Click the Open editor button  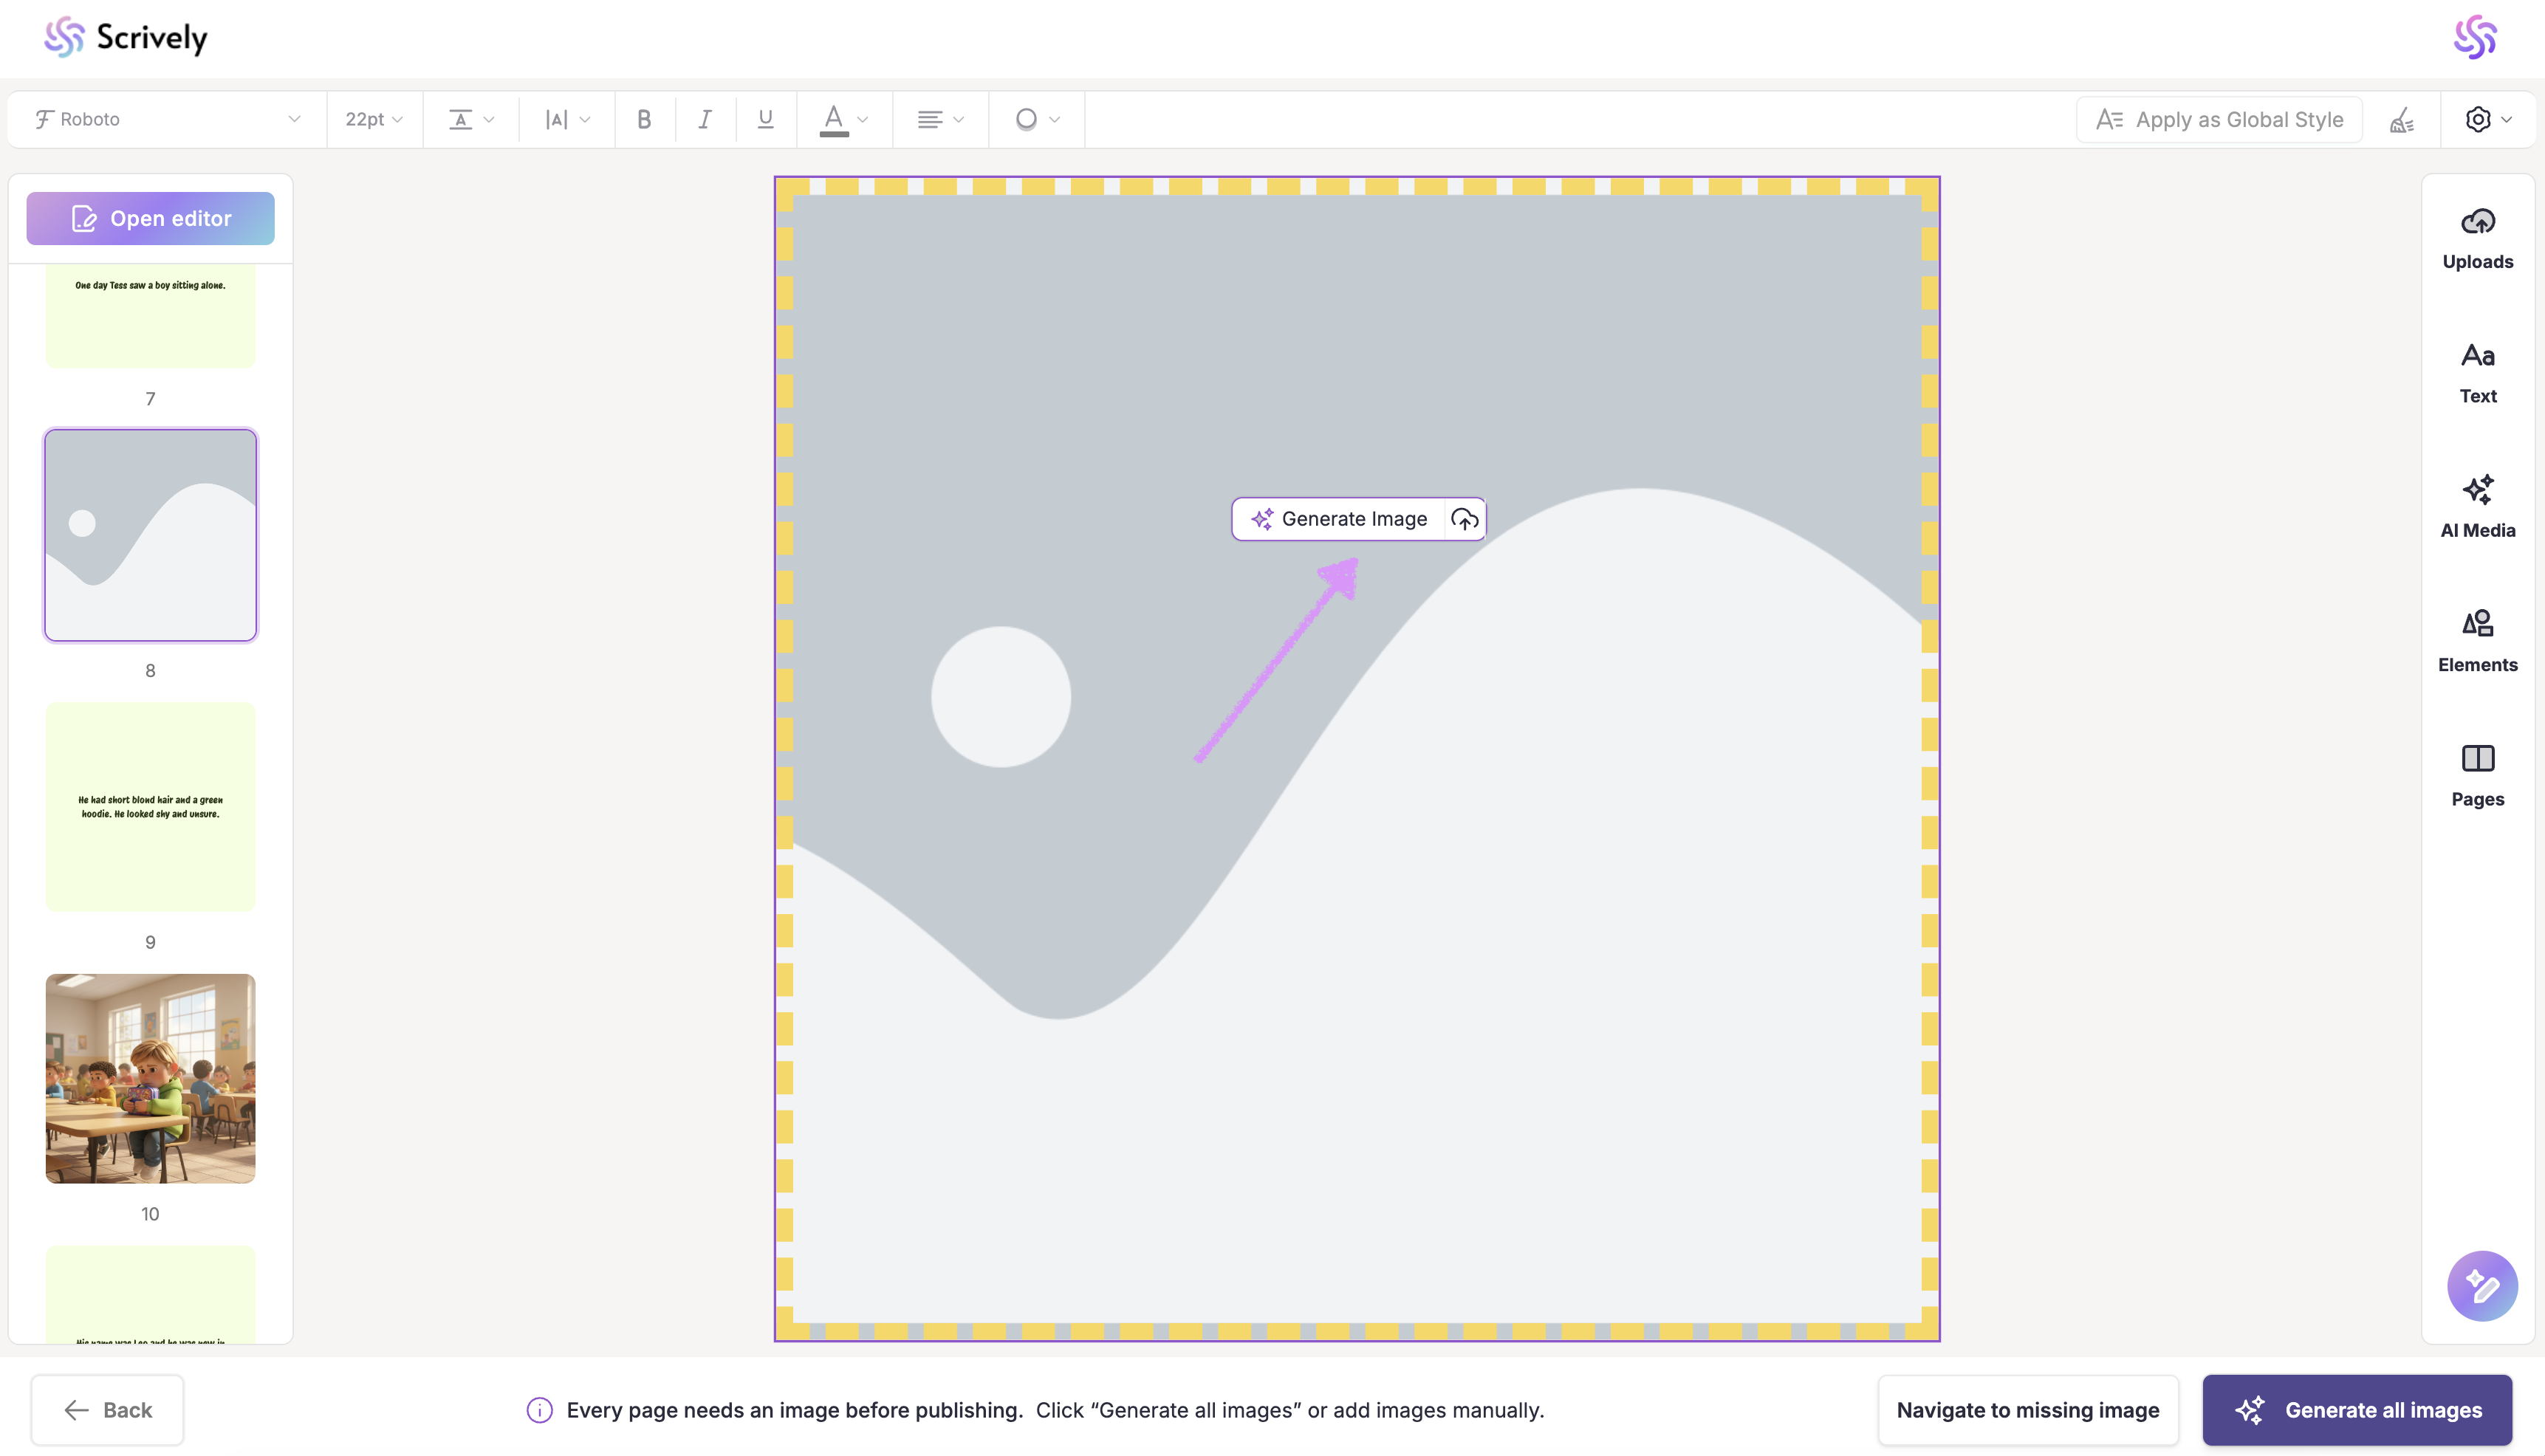pyautogui.click(x=150, y=218)
